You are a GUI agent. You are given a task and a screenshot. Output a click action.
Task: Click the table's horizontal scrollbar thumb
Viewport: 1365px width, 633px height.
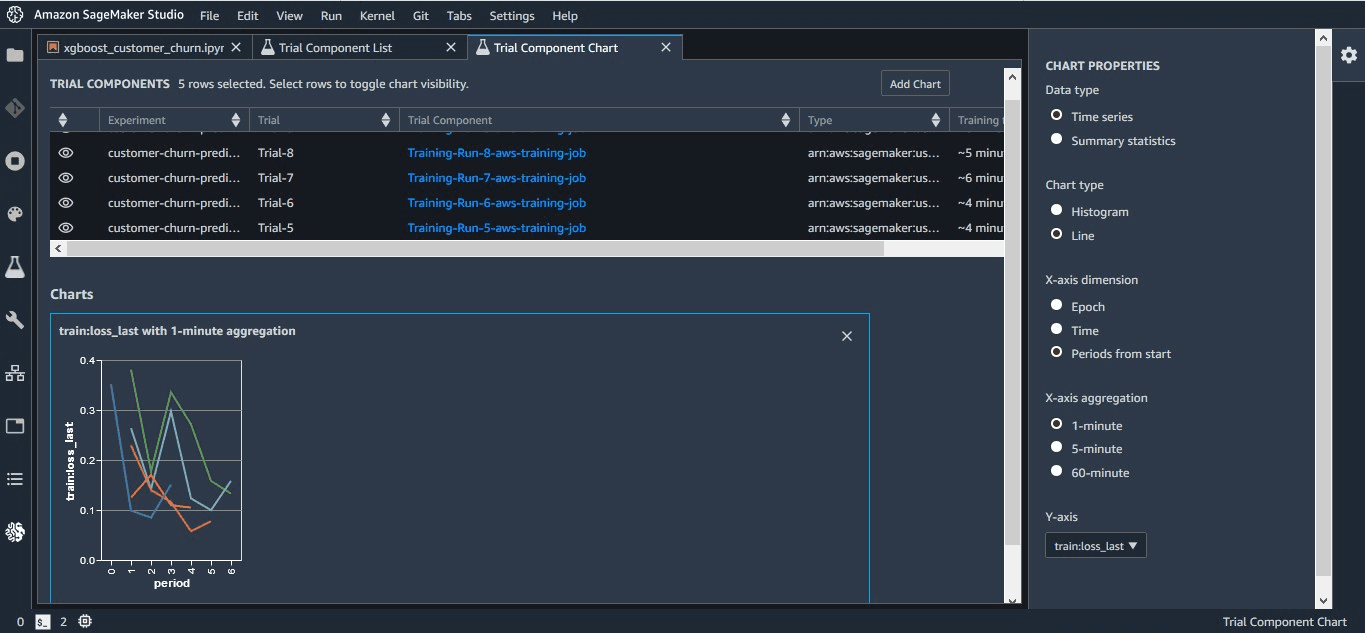(475, 248)
